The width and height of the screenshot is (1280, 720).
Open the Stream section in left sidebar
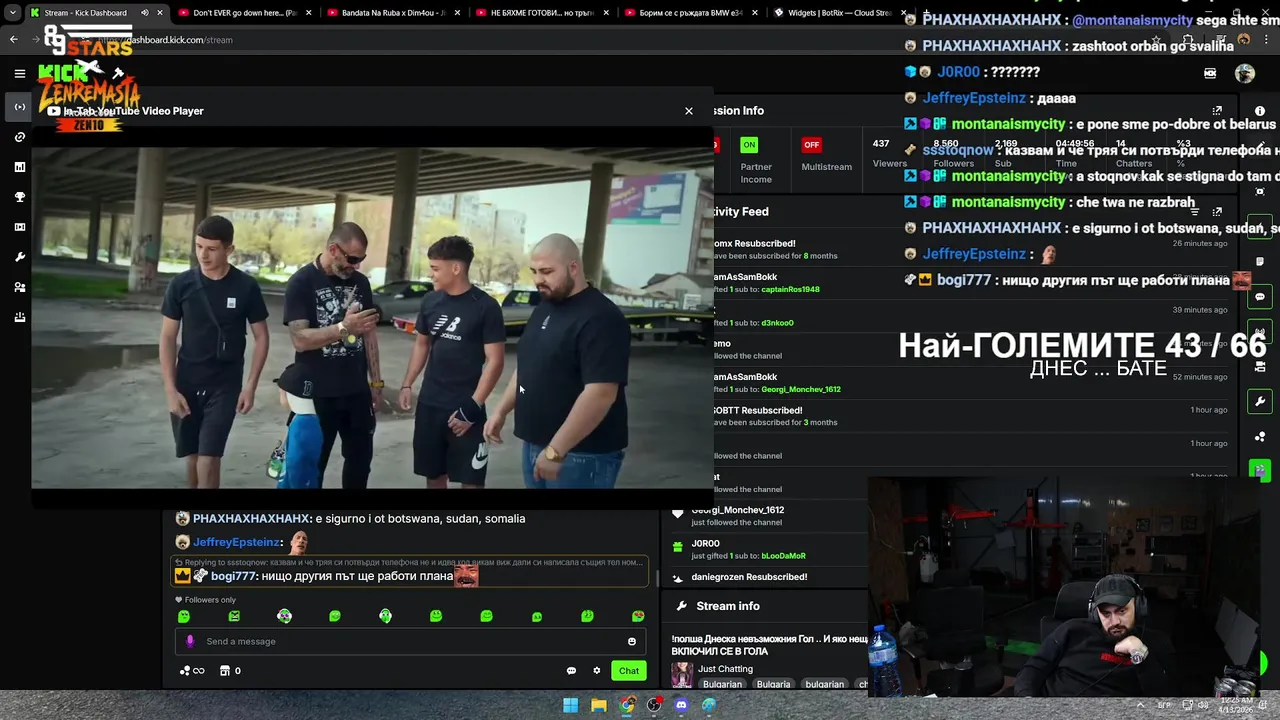click(x=19, y=107)
